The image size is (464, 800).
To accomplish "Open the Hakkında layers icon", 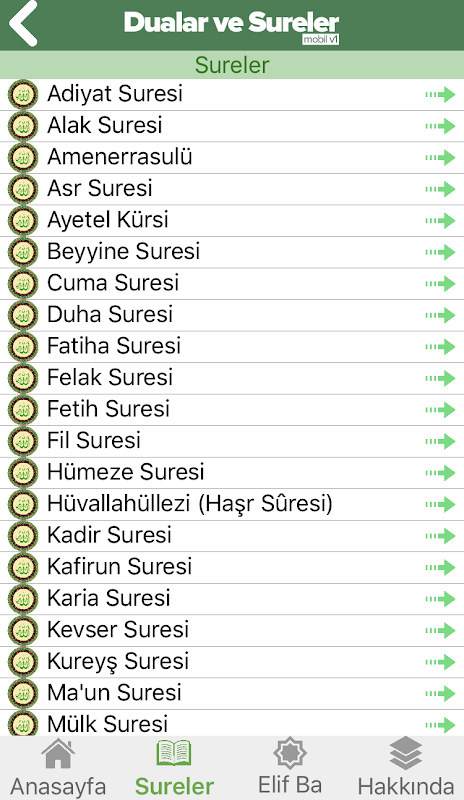I will (406, 753).
